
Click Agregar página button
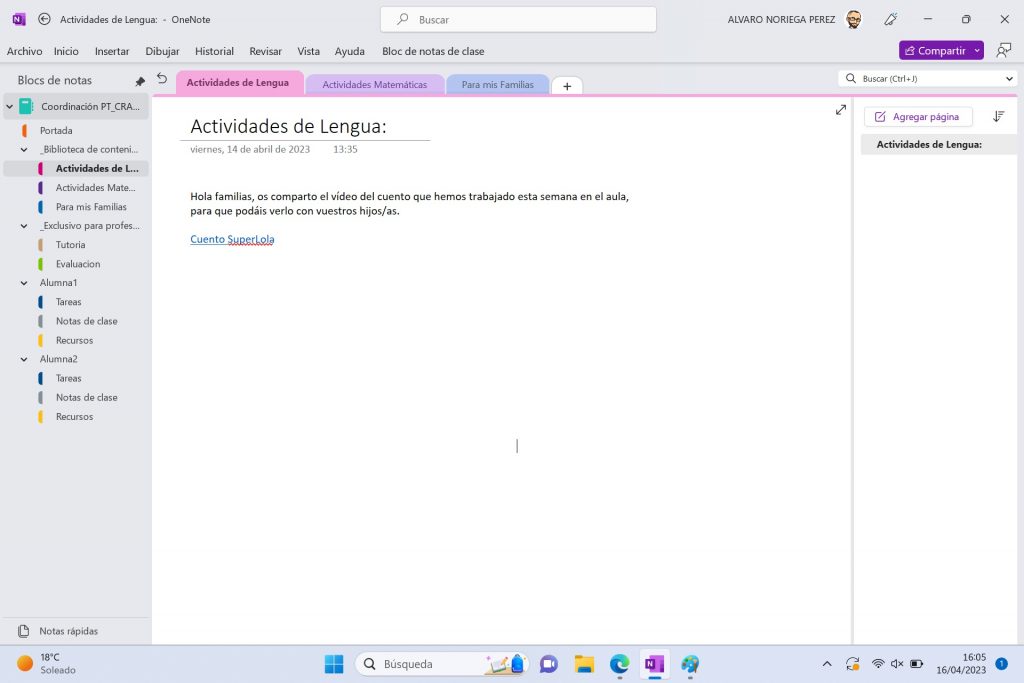coord(917,117)
